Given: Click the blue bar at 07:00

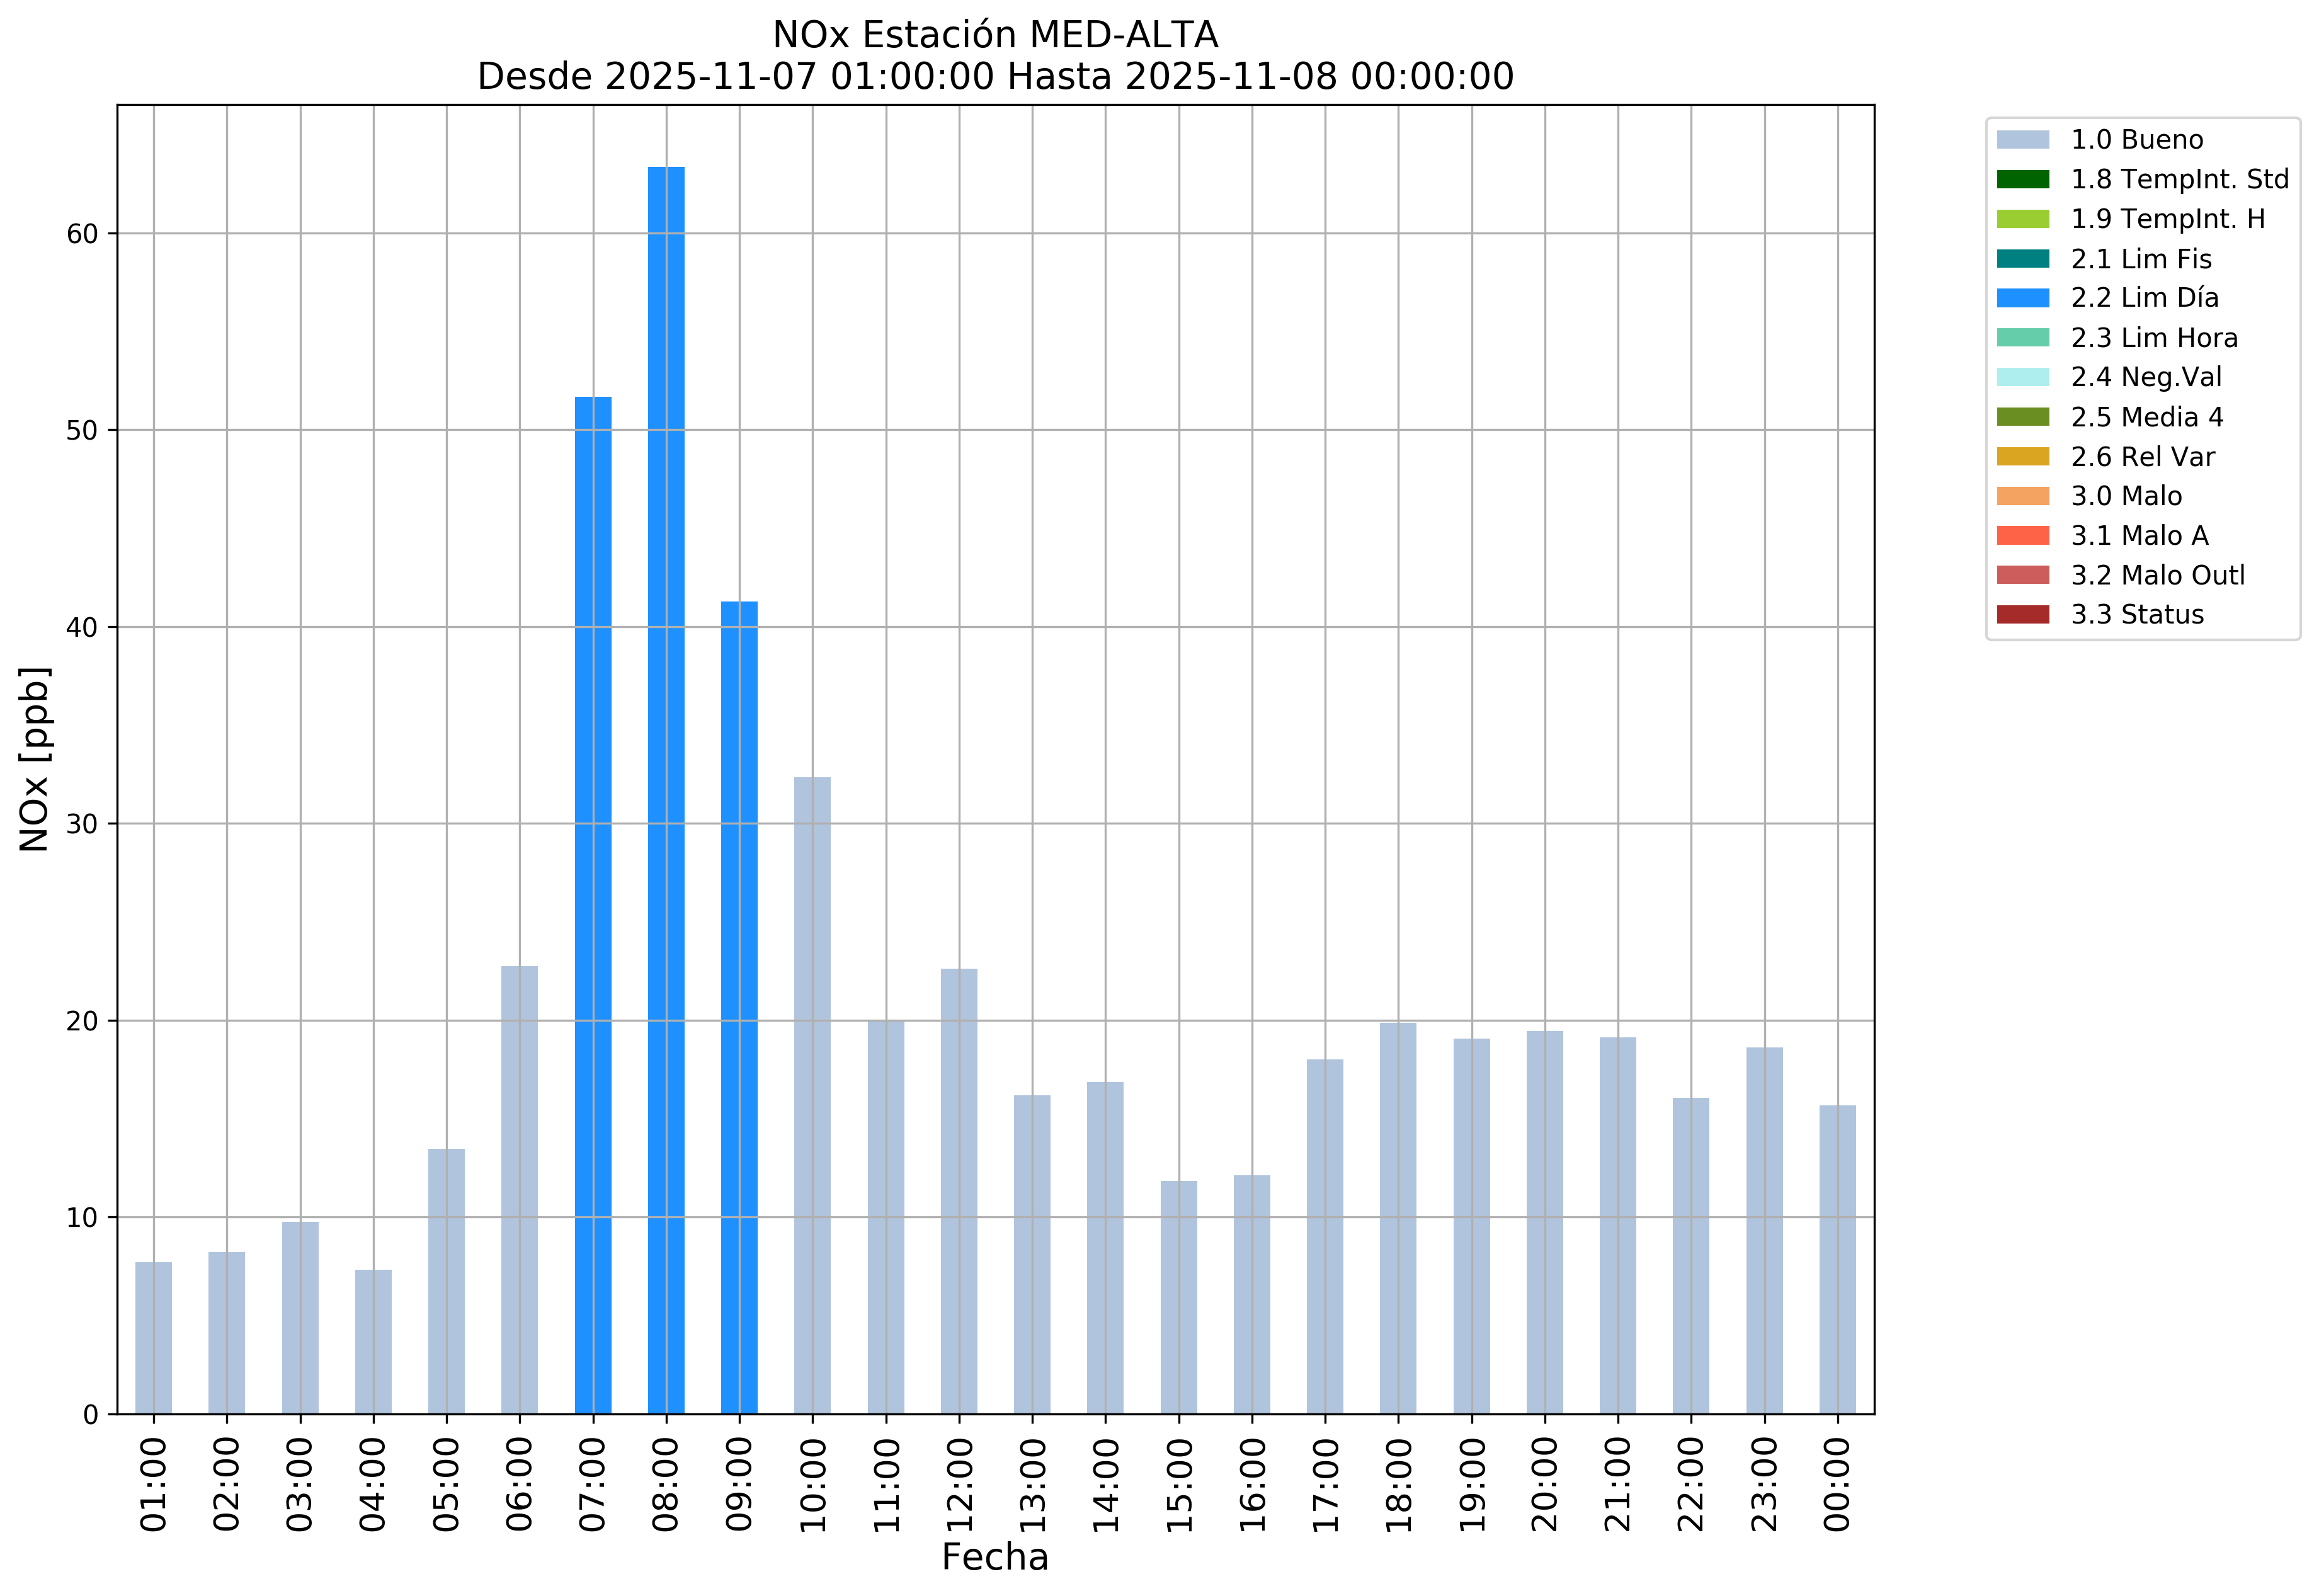Looking at the screenshot, I should point(593,905).
